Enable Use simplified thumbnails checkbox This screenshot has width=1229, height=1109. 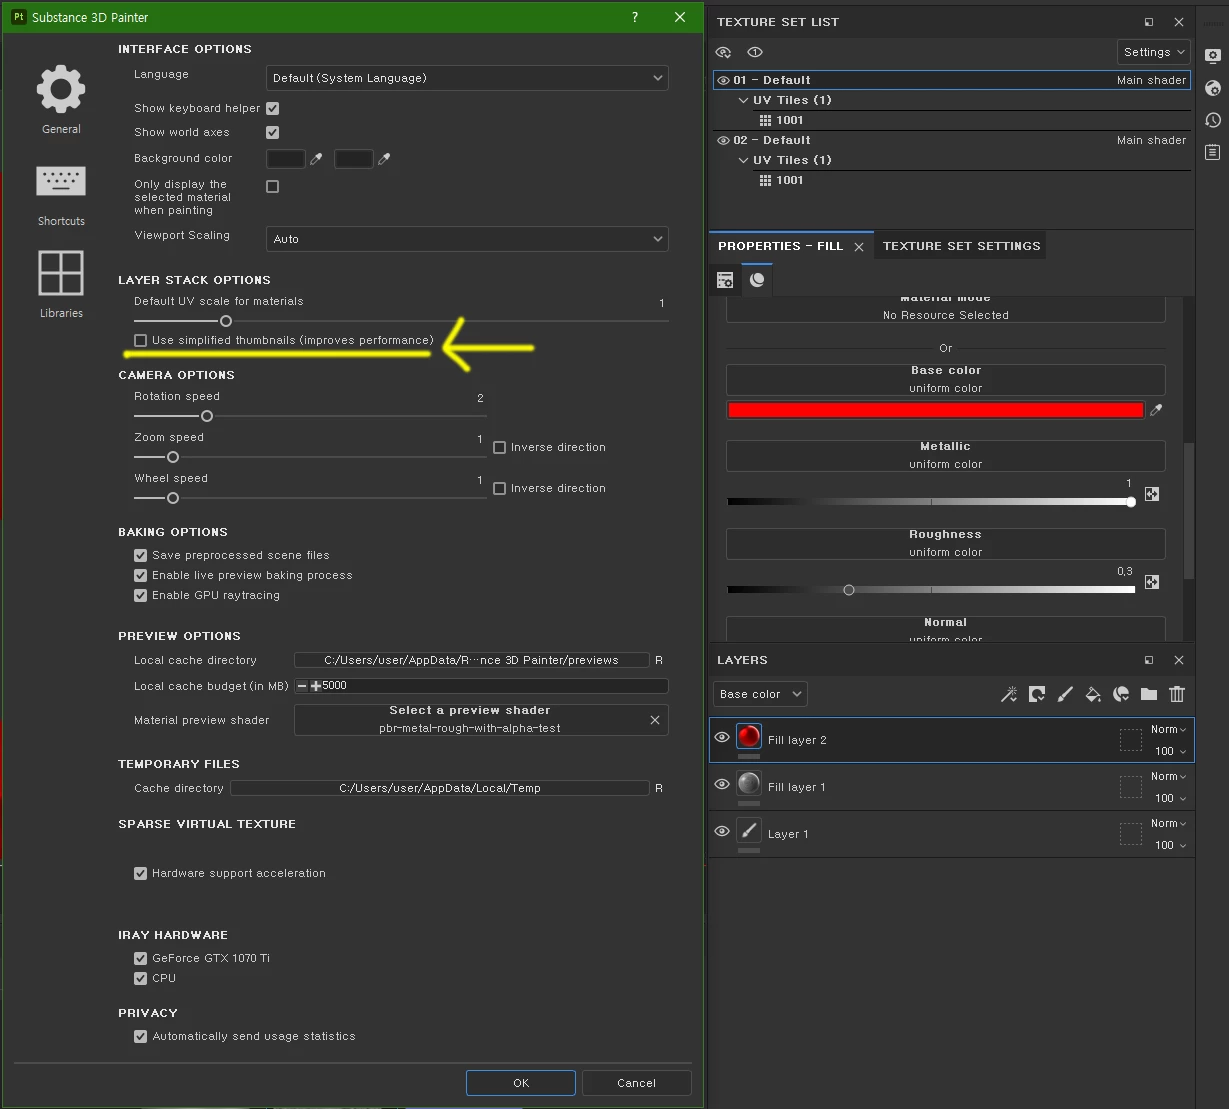pos(140,340)
